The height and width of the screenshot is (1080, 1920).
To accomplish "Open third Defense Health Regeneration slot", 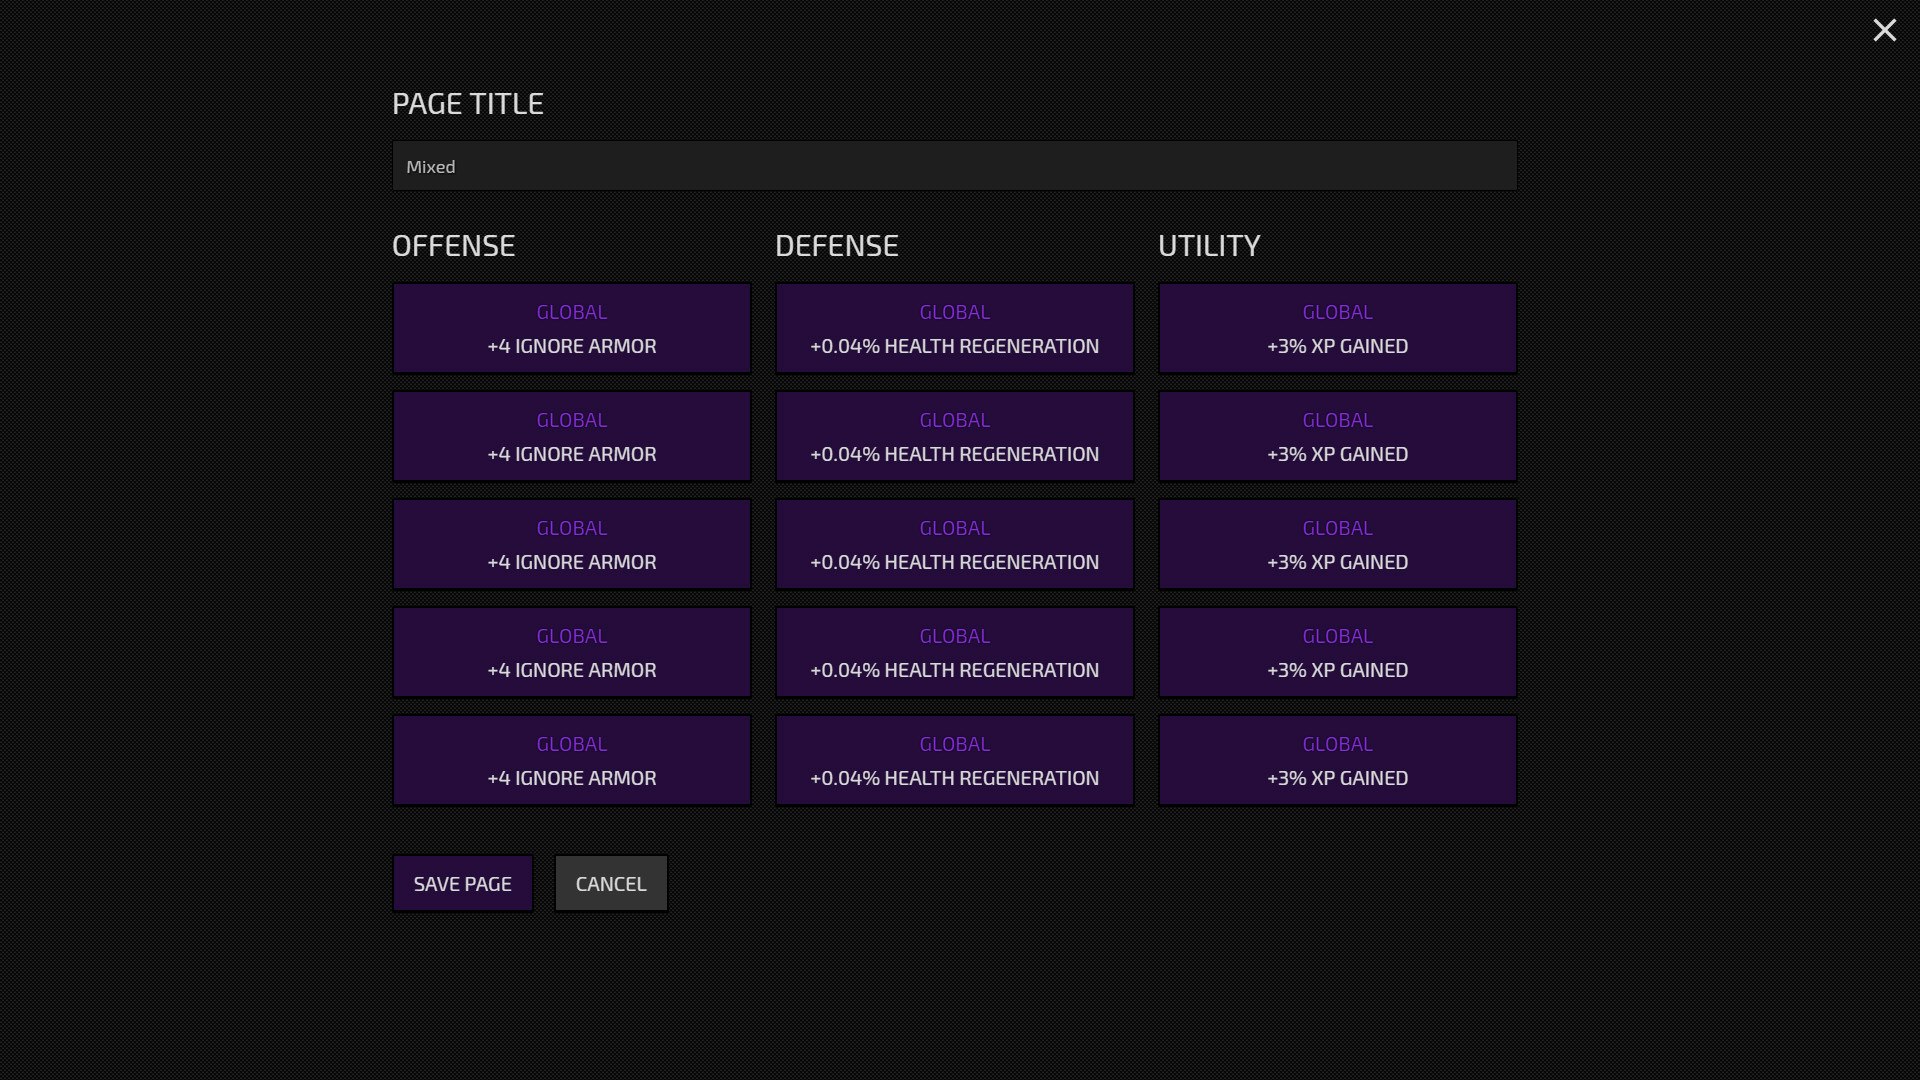I will pyautogui.click(x=954, y=544).
